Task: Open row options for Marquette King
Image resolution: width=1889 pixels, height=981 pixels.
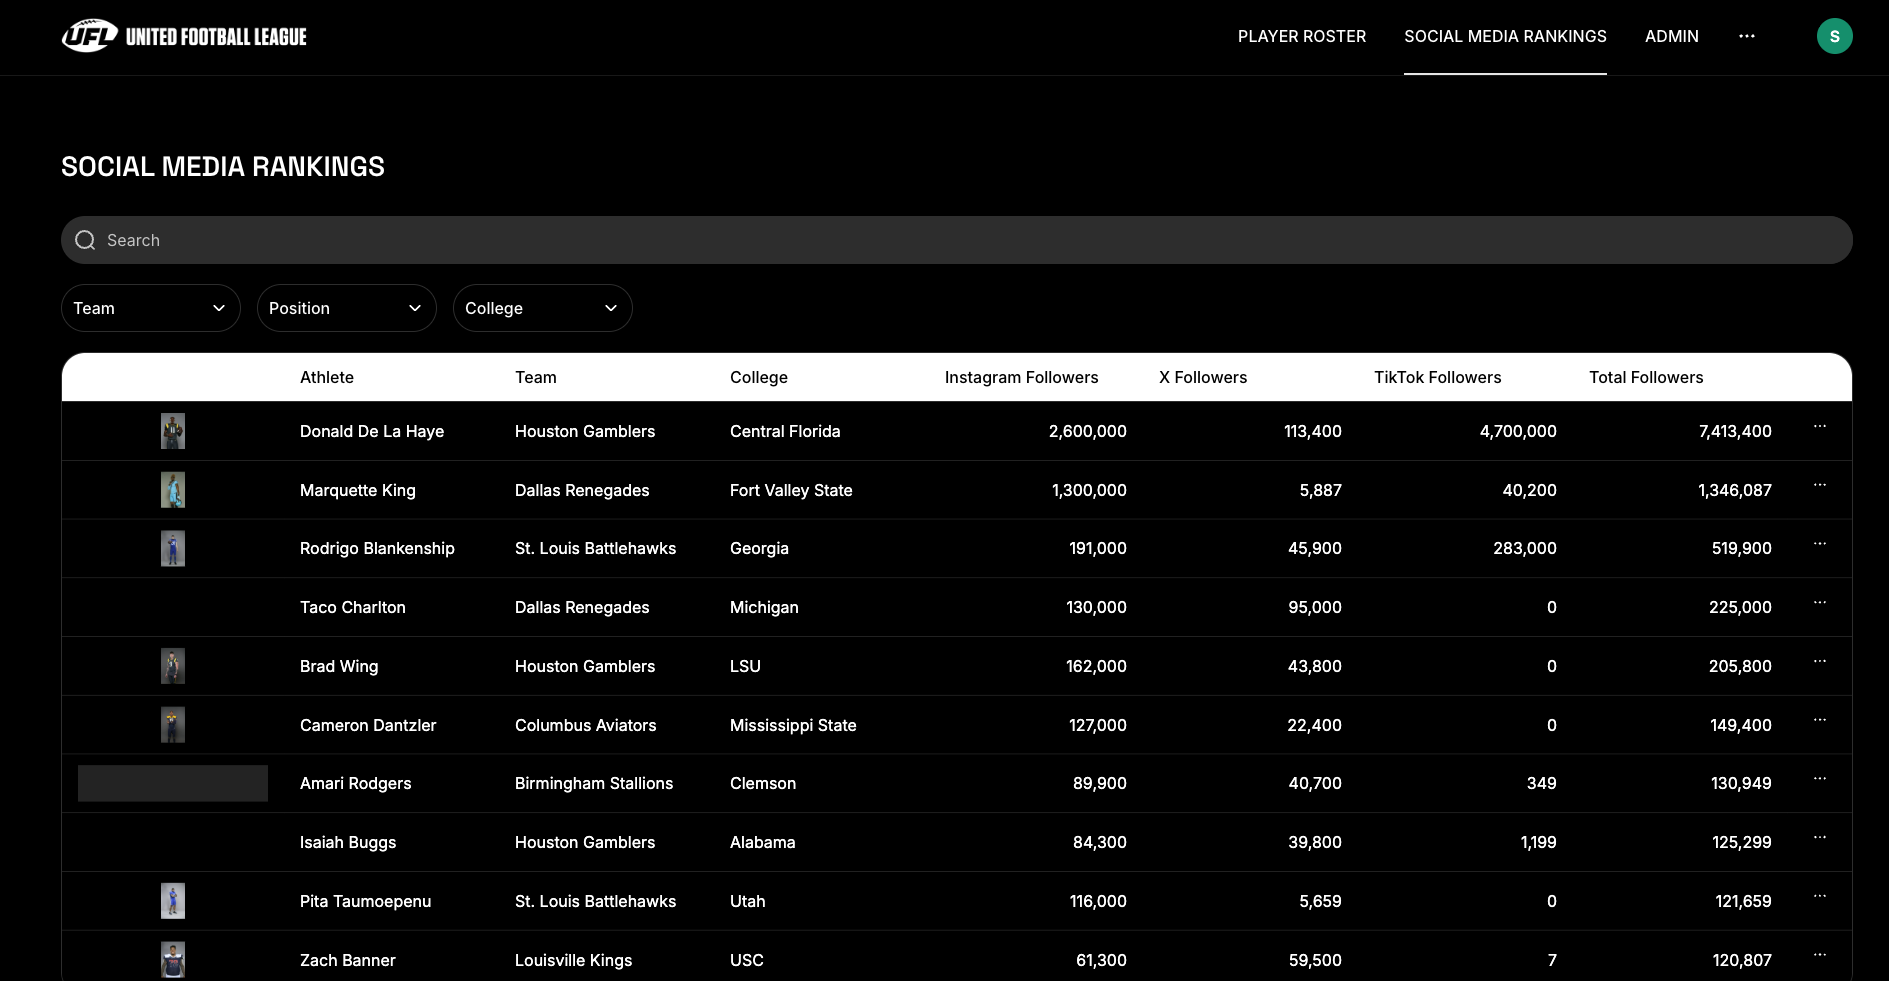Action: coord(1820,486)
